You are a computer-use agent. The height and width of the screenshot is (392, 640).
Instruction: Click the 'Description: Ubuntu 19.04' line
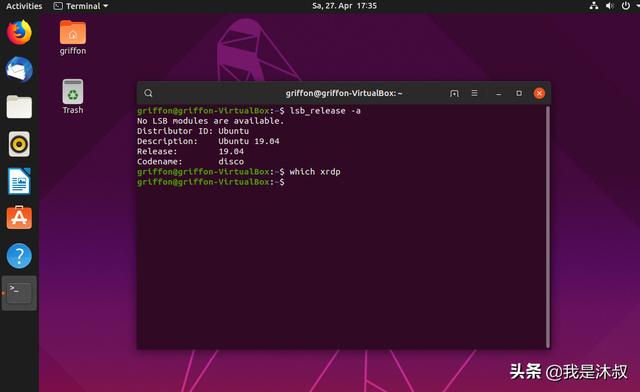point(208,141)
